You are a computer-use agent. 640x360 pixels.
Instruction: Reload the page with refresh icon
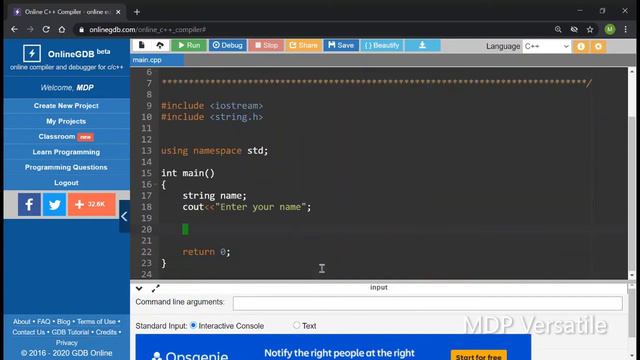point(46,29)
